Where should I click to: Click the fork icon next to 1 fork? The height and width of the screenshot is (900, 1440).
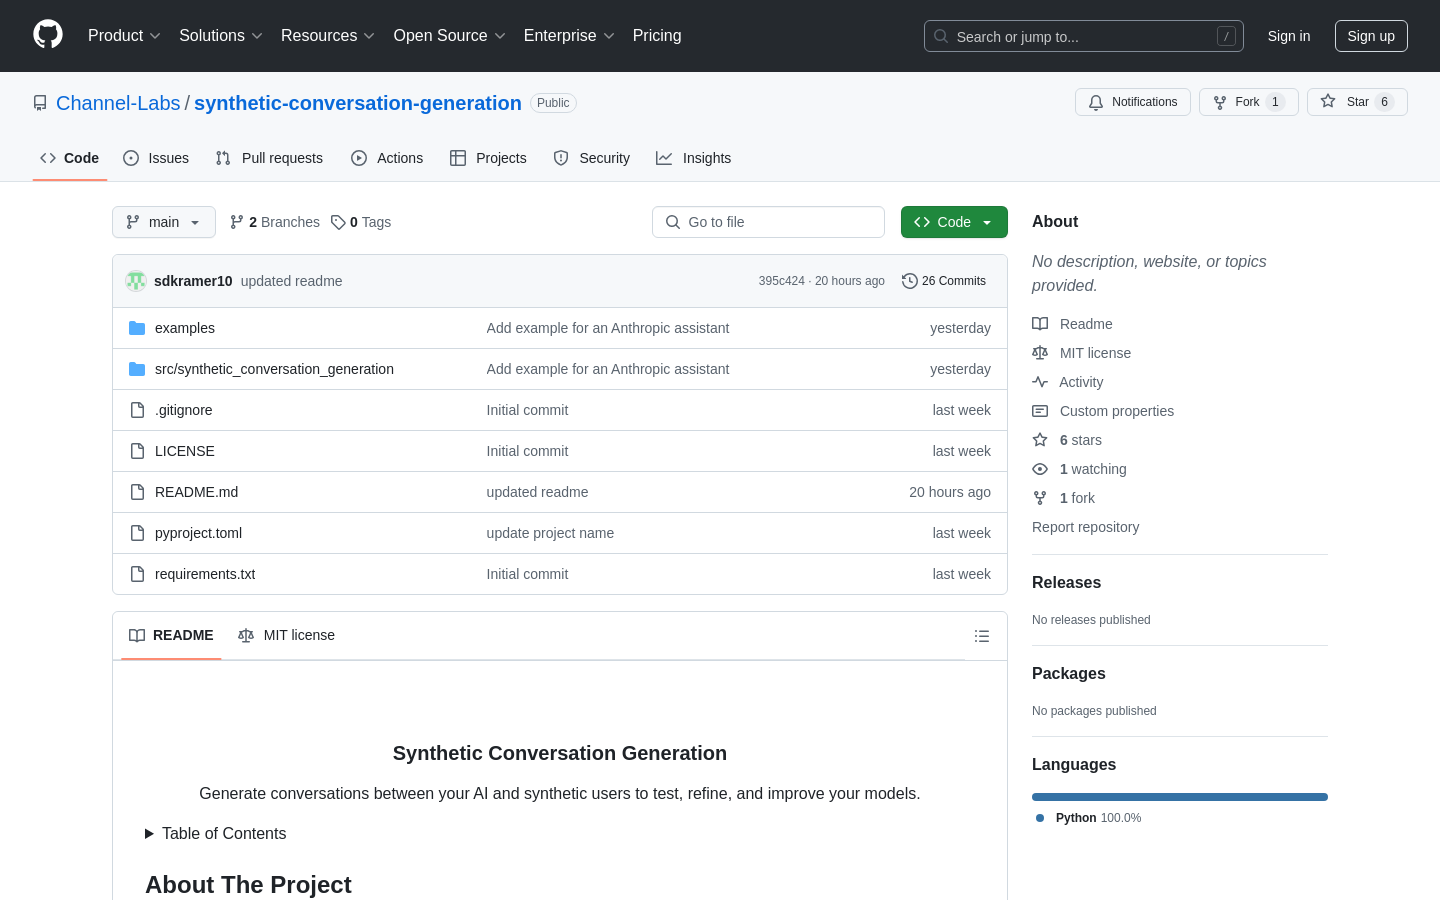(1040, 498)
